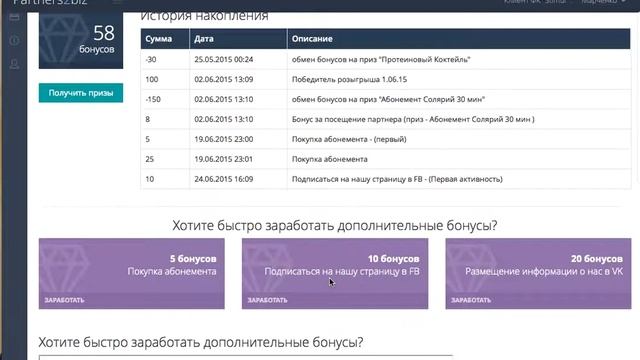Click the История накопления heading
Image resolution: width=640 pixels, height=360 pixels.
click(204, 16)
